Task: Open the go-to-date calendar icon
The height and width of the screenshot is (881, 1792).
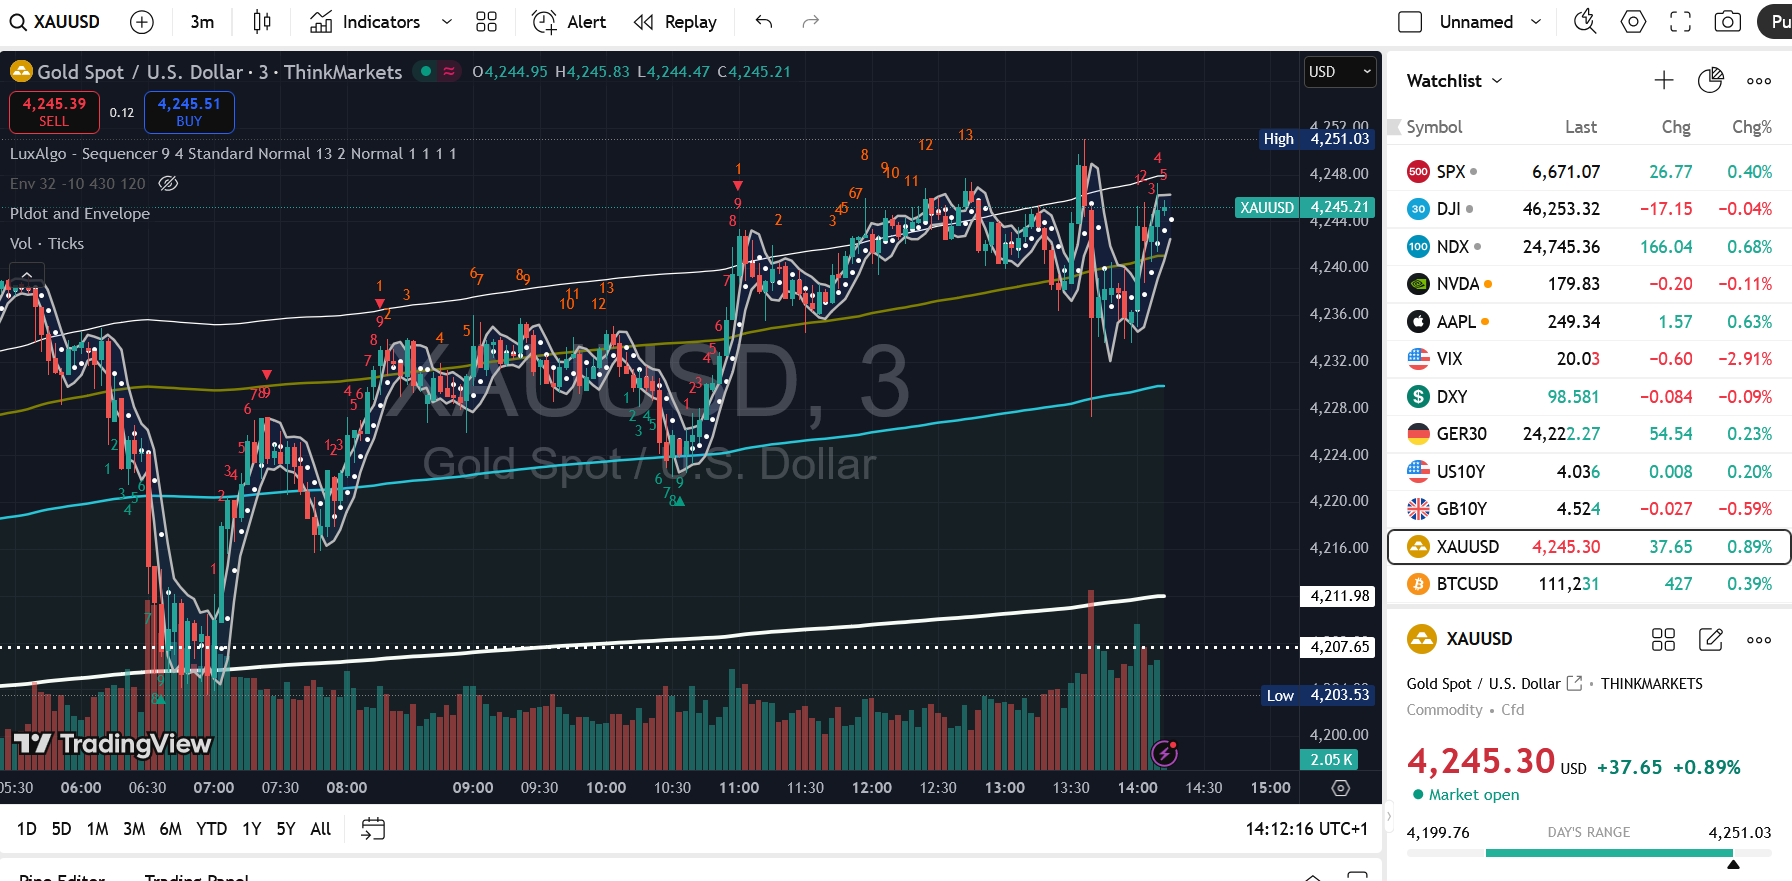Action: (x=373, y=829)
